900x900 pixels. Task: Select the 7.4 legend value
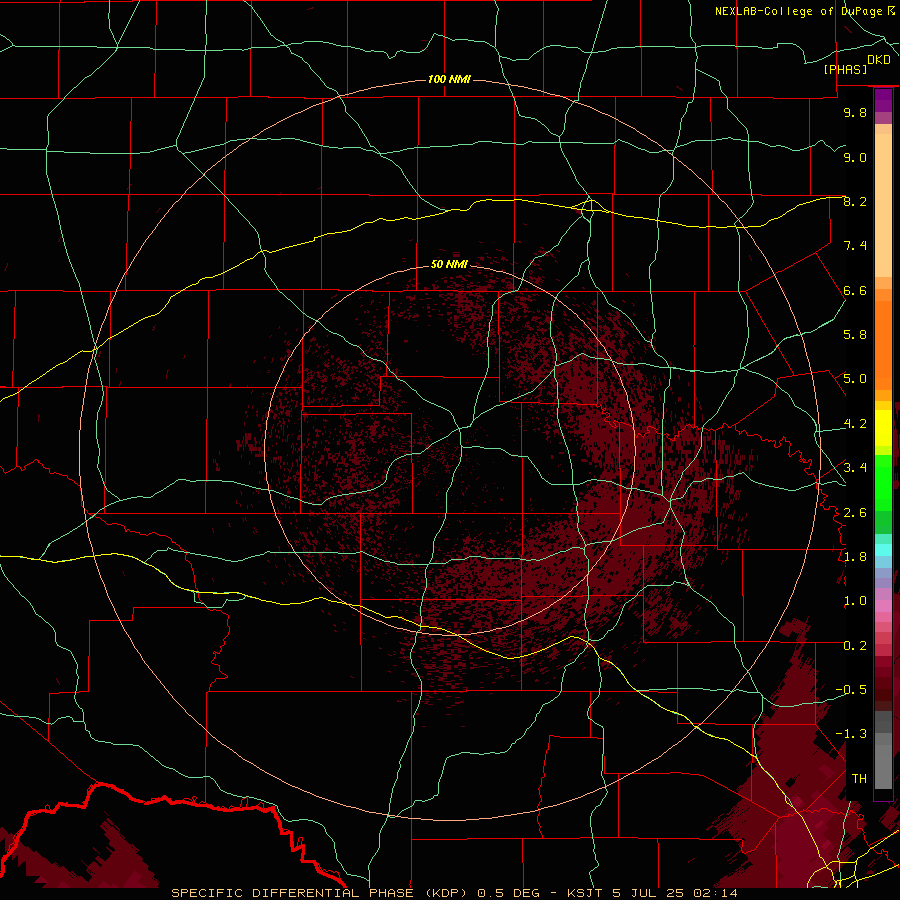(x=855, y=246)
